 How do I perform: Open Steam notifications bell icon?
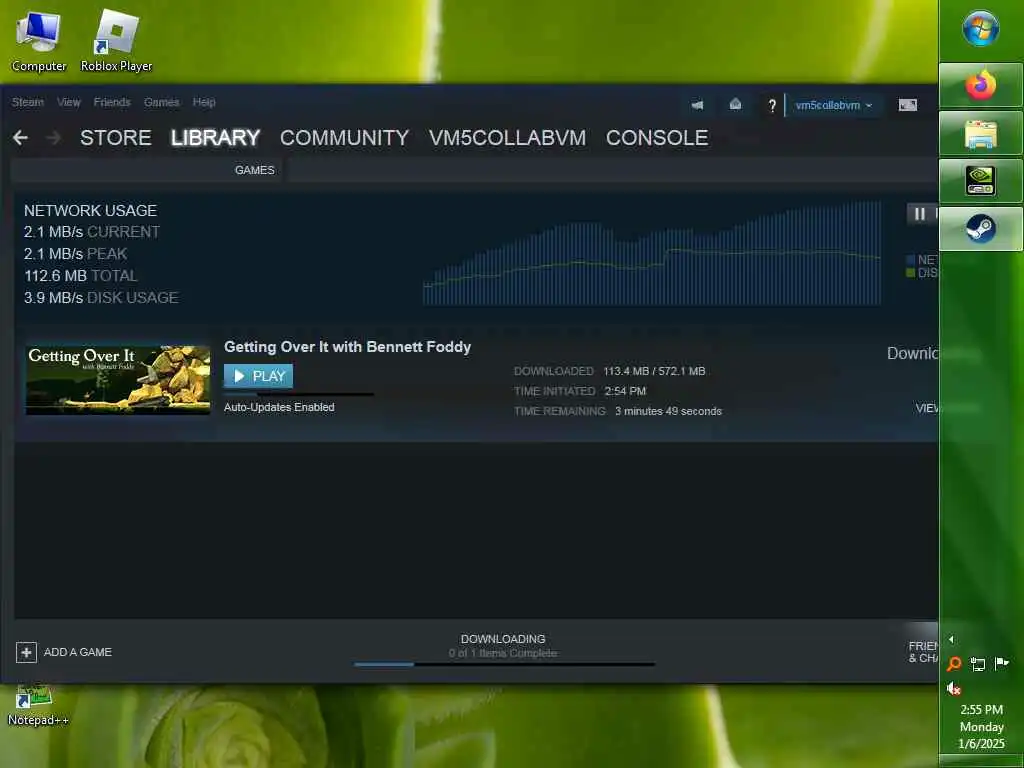pyautogui.click(x=735, y=104)
